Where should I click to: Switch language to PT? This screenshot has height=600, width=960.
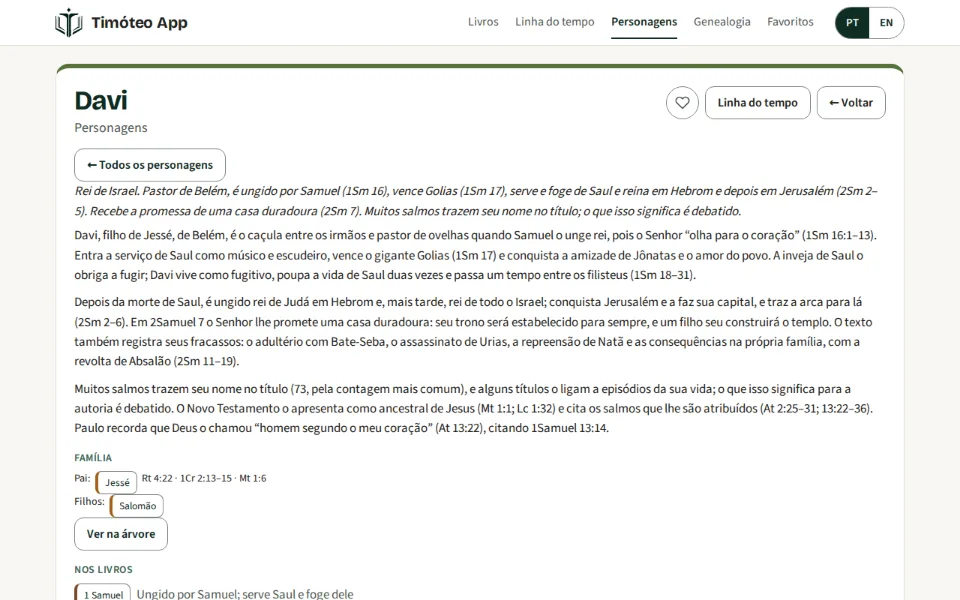pos(852,23)
